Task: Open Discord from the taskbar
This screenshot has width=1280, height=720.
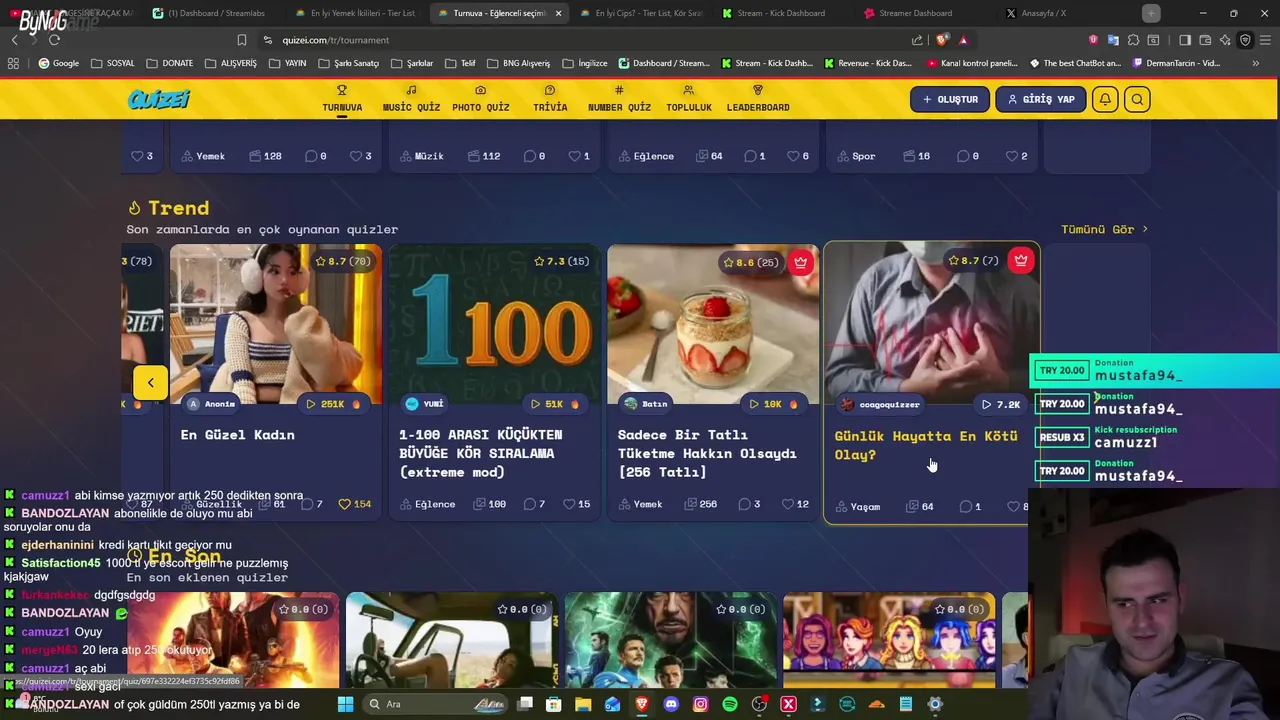Action: (x=671, y=704)
